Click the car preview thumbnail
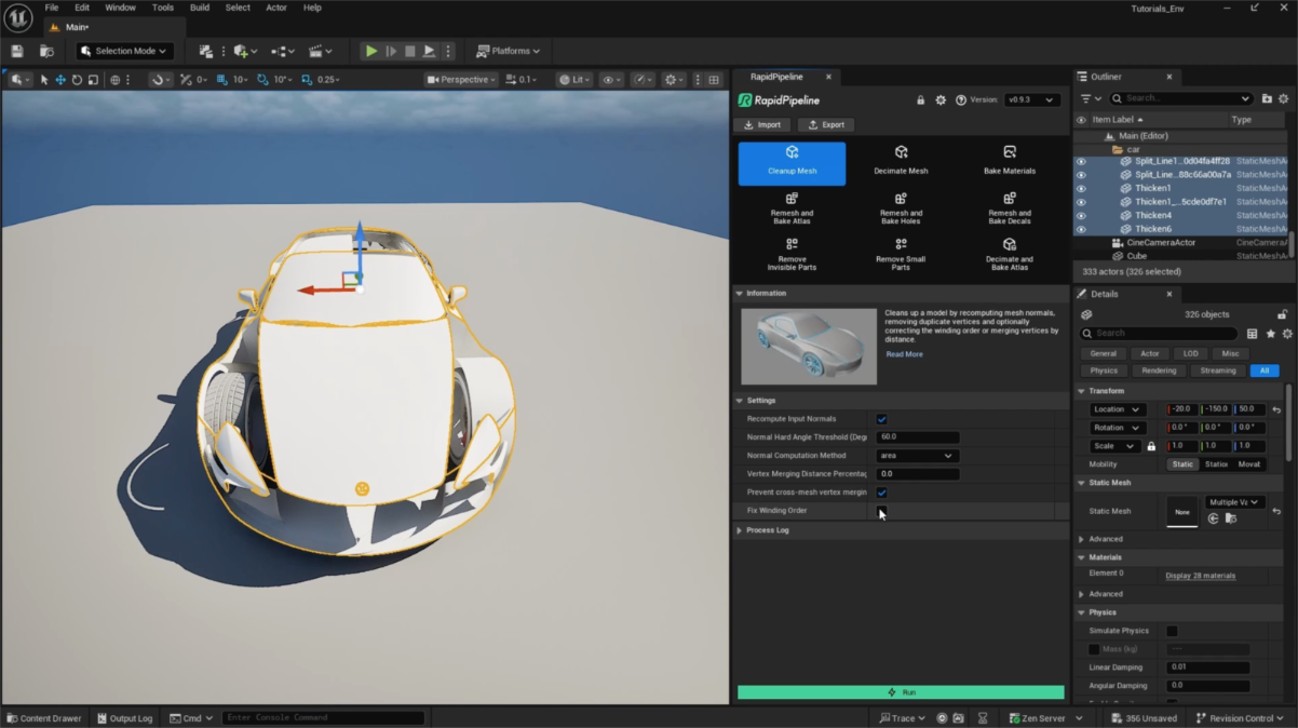The width and height of the screenshot is (1298, 728). [808, 346]
